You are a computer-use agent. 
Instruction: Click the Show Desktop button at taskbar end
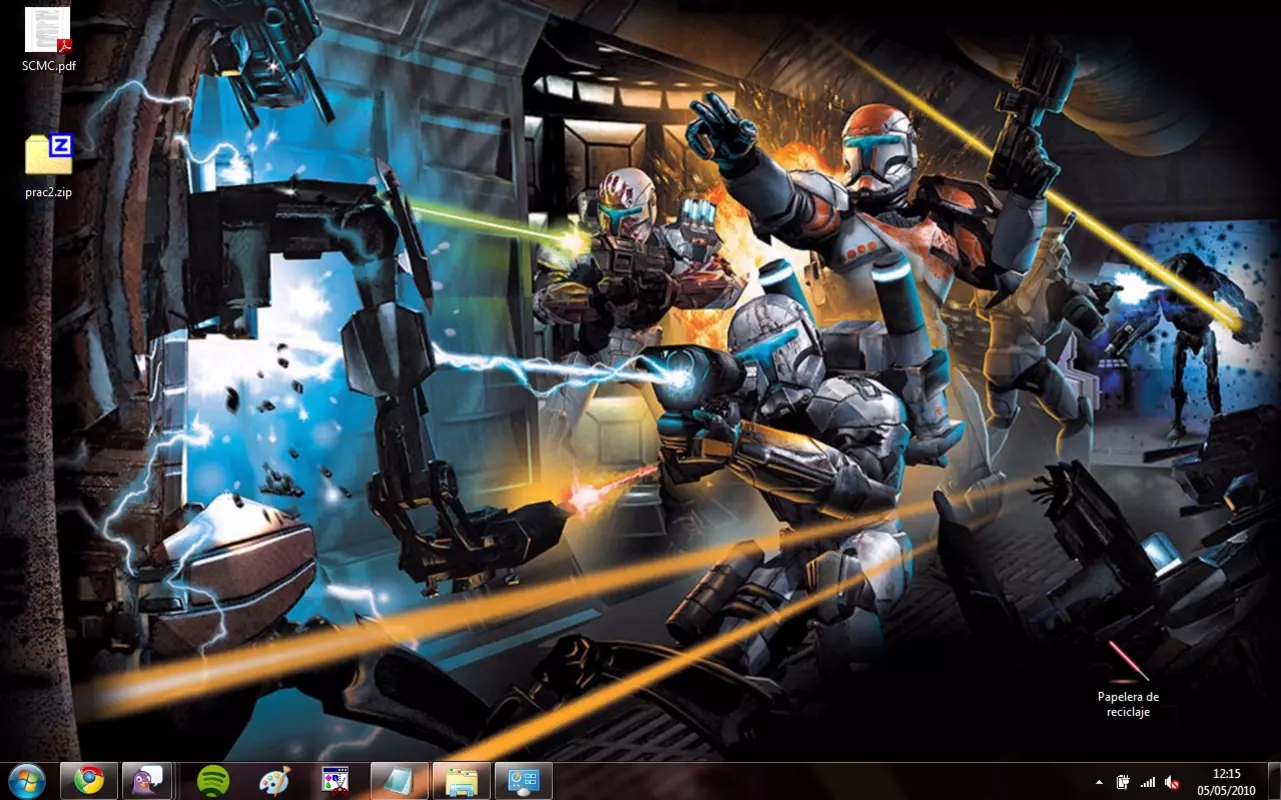coord(1273,781)
